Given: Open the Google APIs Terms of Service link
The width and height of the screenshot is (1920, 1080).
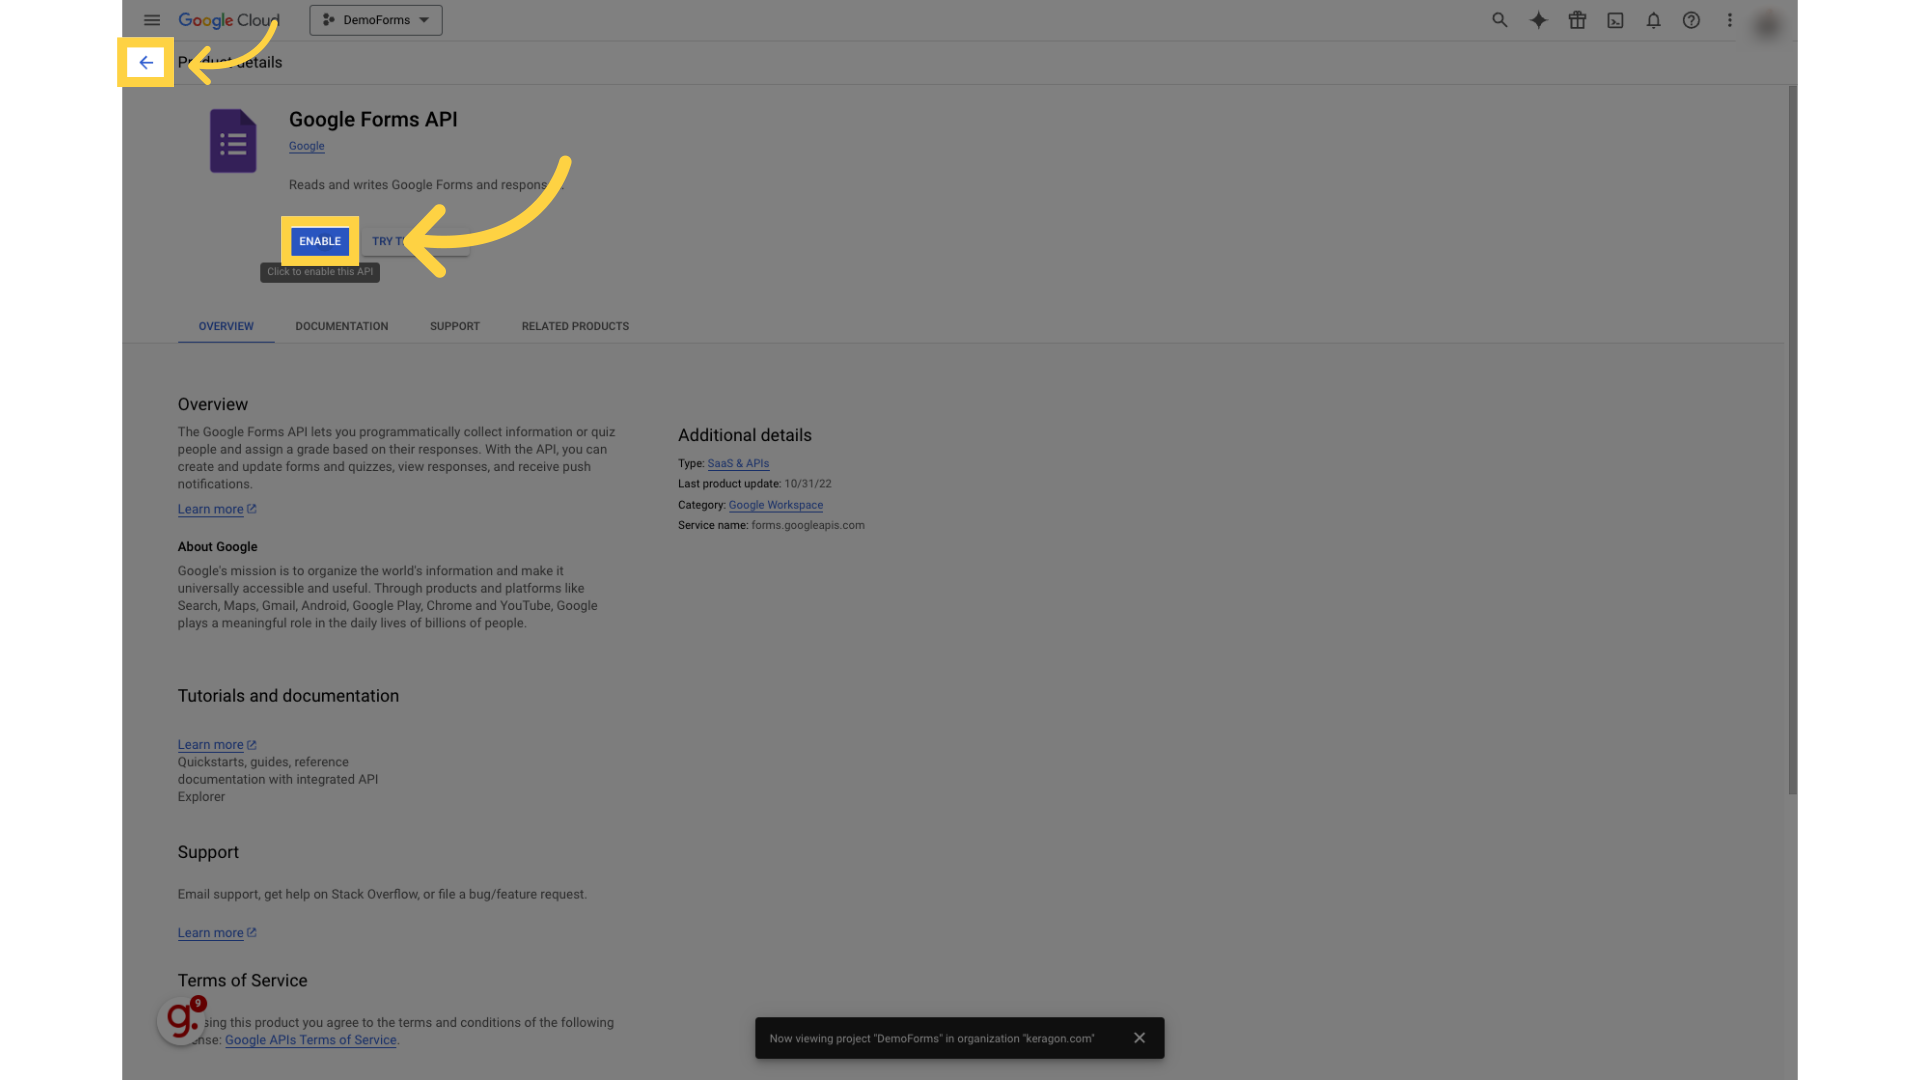Looking at the screenshot, I should [310, 1040].
